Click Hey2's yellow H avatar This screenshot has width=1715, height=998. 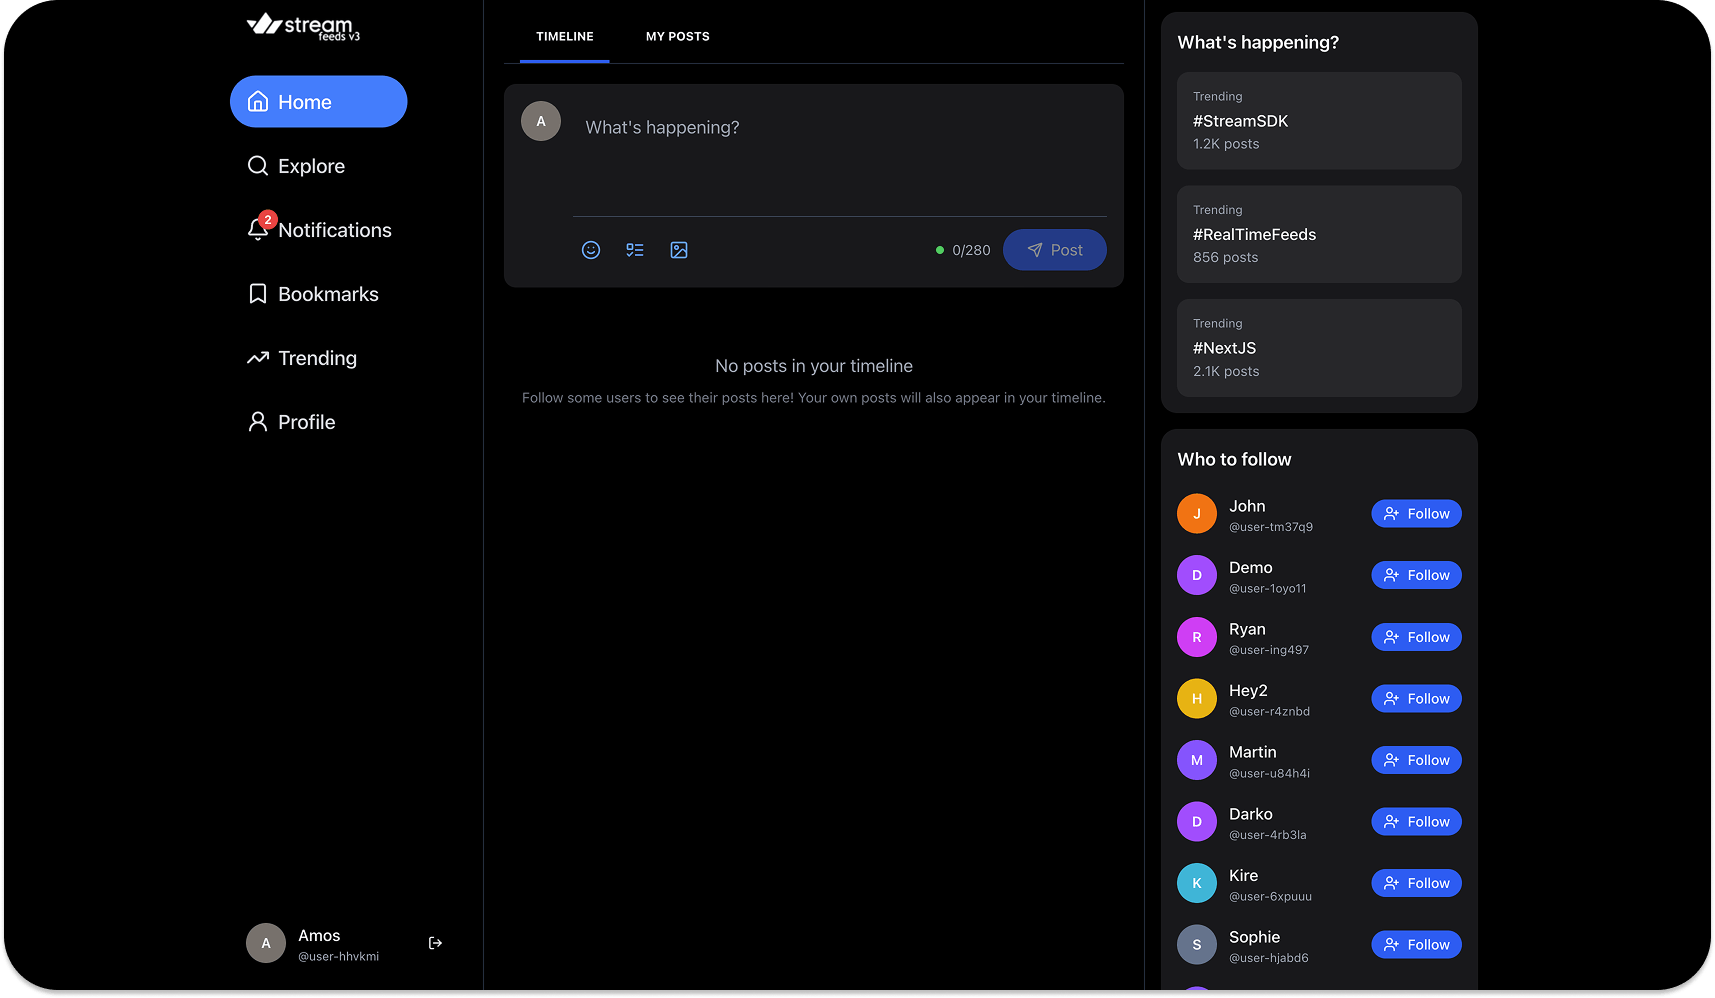tap(1197, 699)
